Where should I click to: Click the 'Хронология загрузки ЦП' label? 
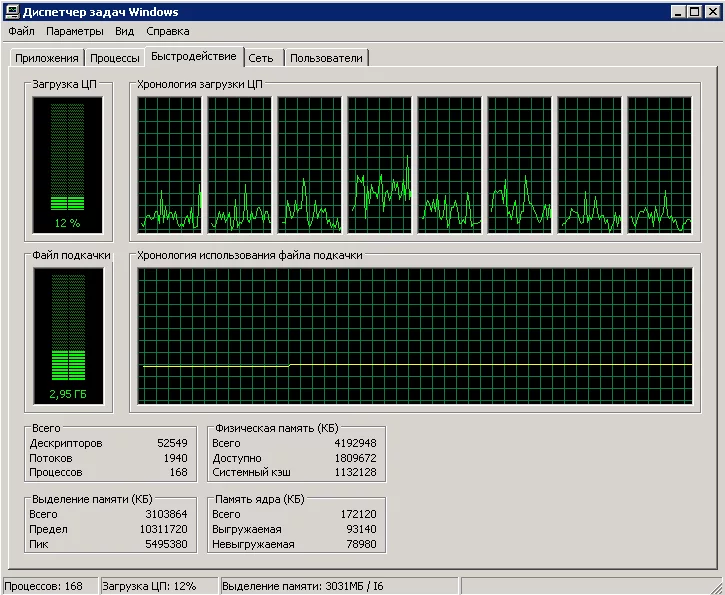[x=200, y=84]
